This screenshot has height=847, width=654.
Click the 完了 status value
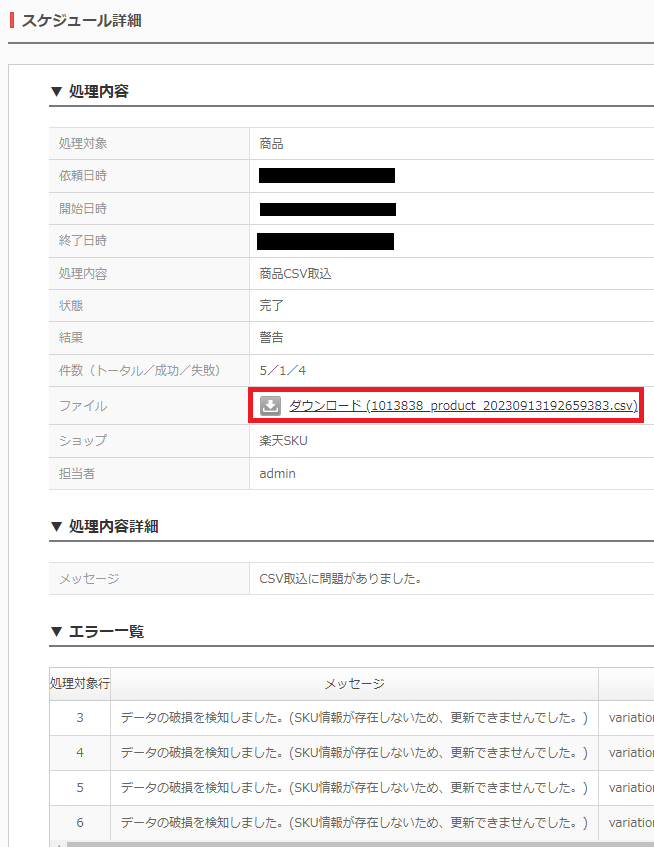point(271,305)
